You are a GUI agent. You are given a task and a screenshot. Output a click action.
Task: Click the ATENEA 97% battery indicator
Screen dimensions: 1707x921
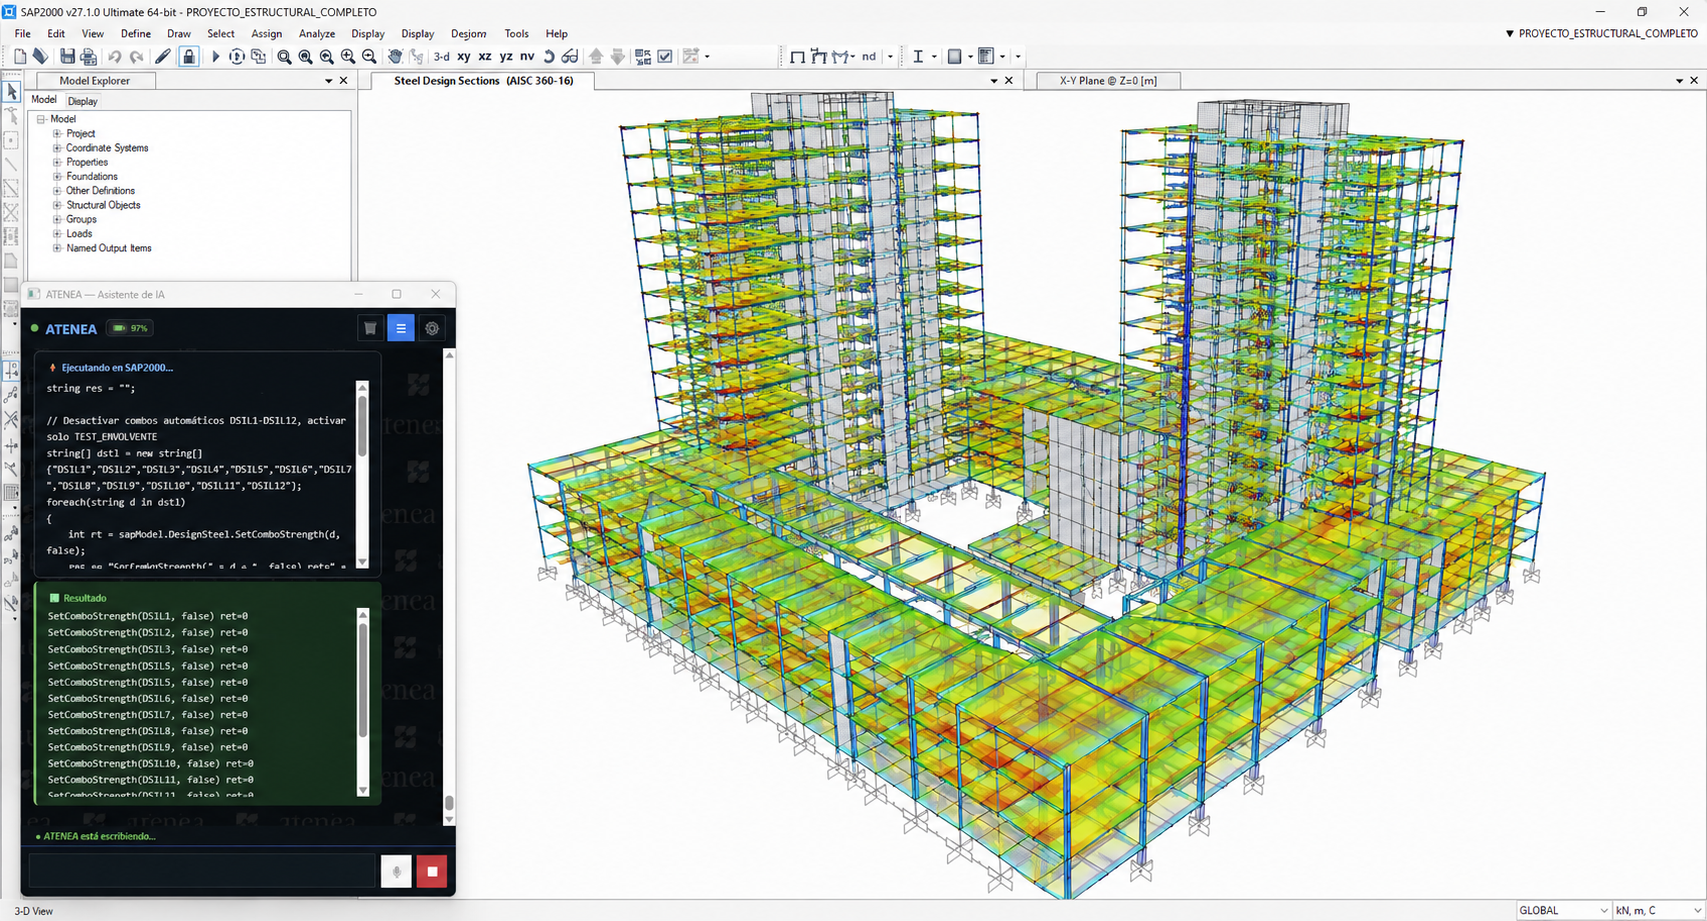tap(131, 328)
